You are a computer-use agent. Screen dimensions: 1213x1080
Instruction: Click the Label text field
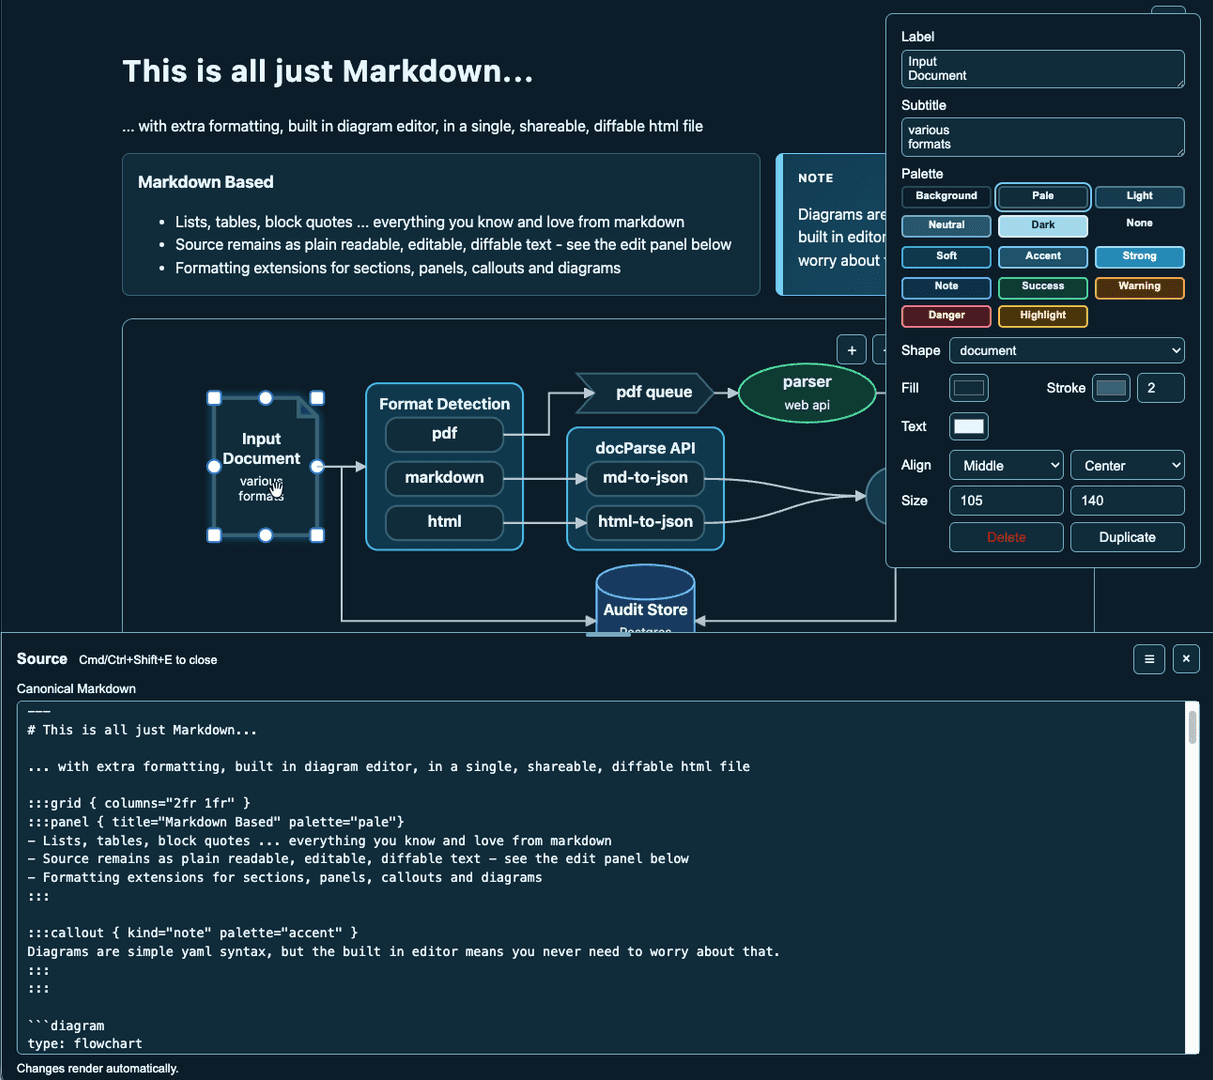point(1042,69)
